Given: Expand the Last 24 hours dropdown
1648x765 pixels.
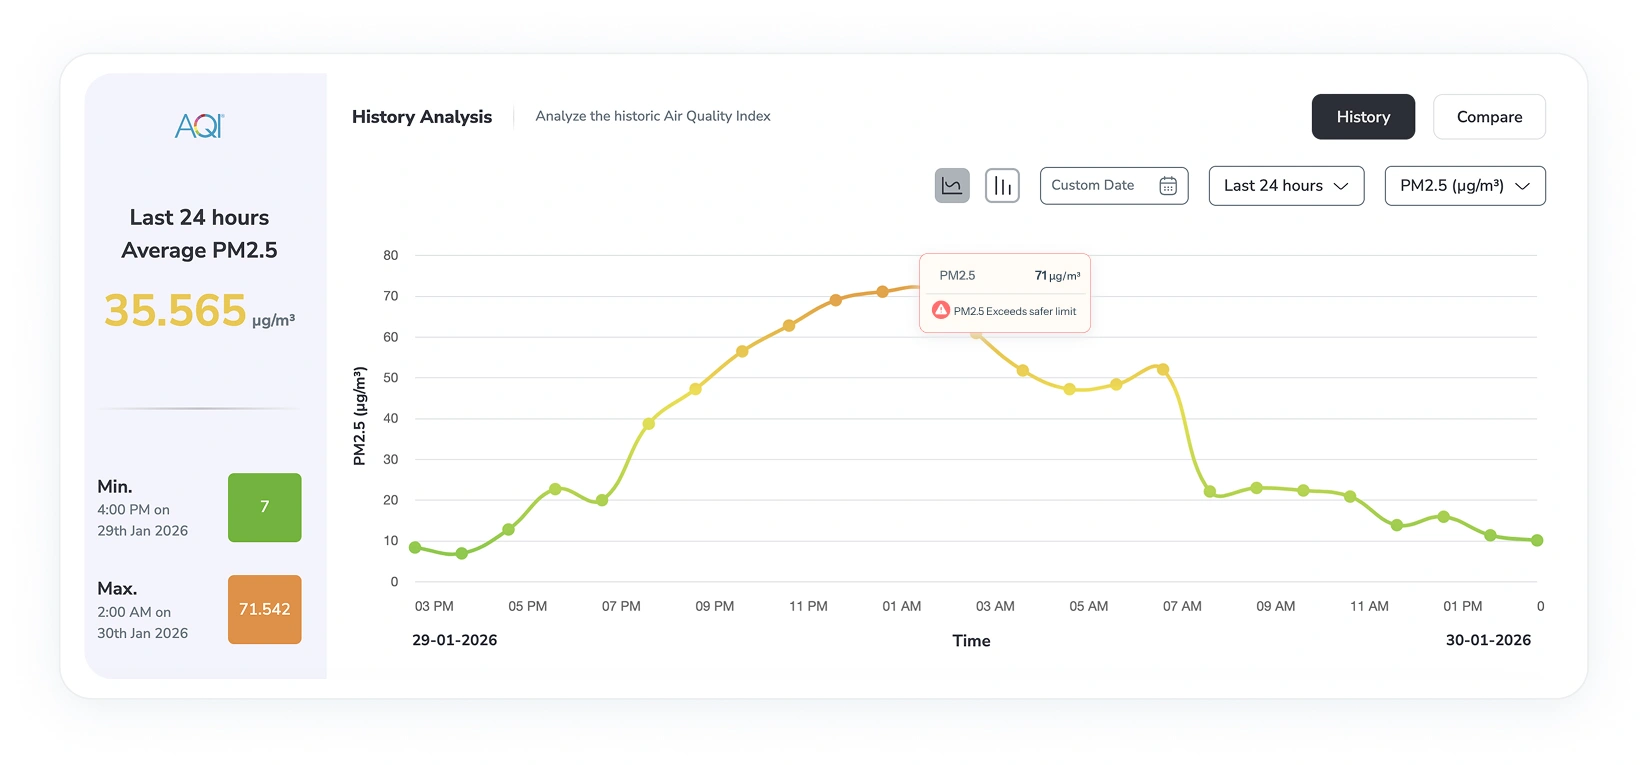Looking at the screenshot, I should (x=1286, y=186).
